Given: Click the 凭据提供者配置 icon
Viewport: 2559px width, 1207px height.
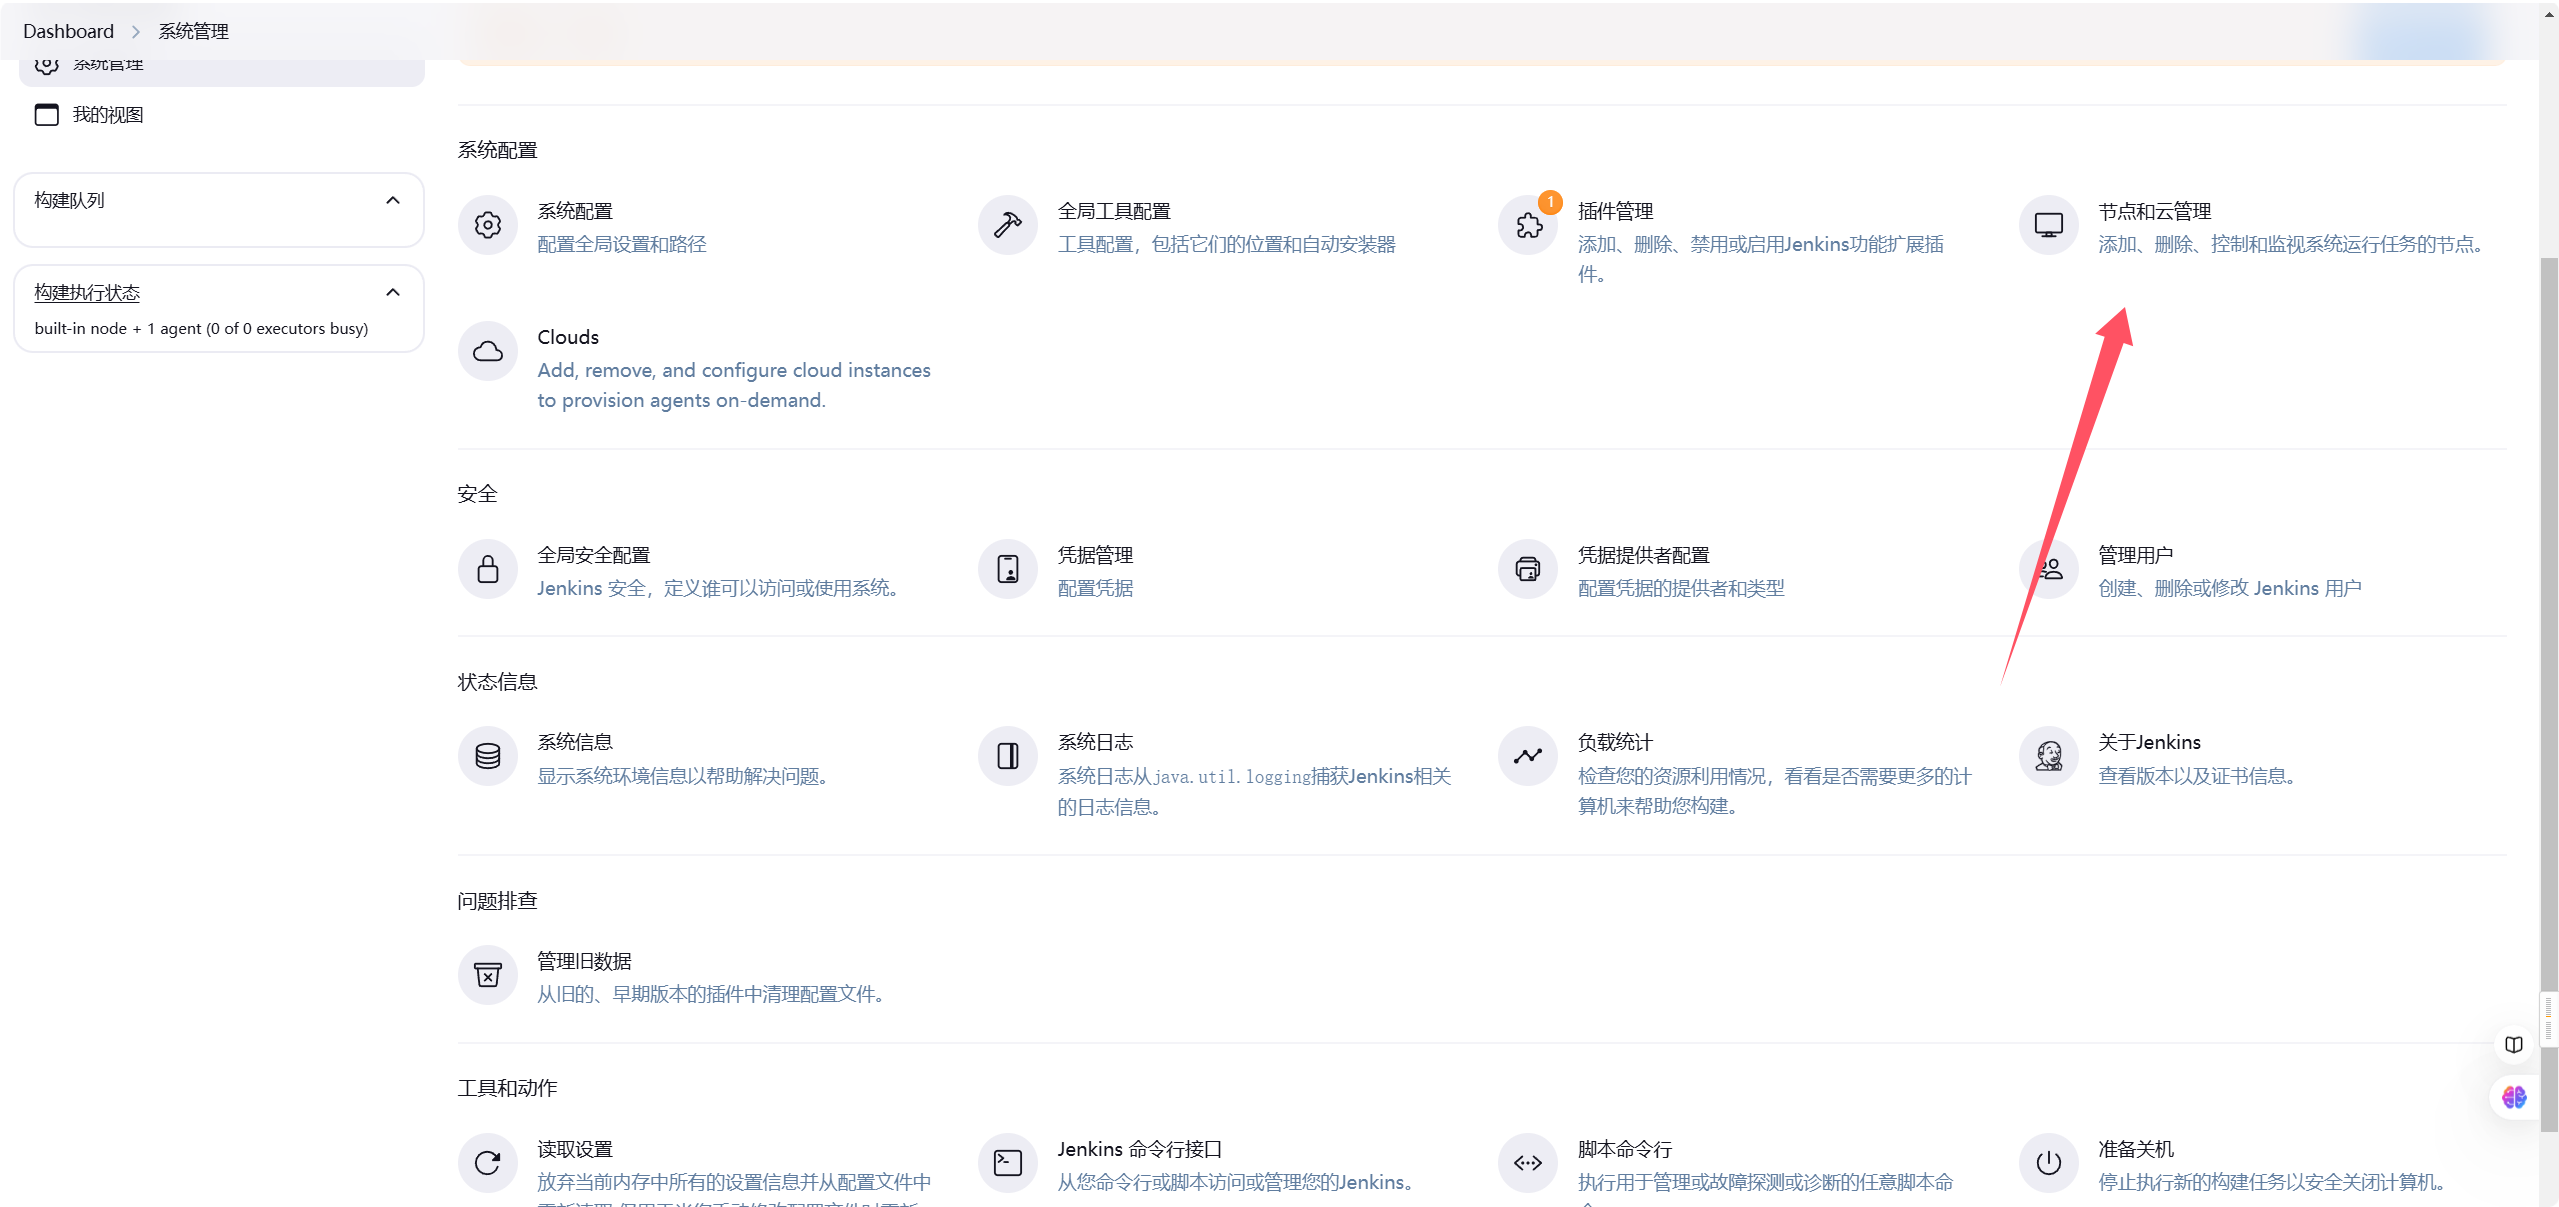Looking at the screenshot, I should [1527, 569].
